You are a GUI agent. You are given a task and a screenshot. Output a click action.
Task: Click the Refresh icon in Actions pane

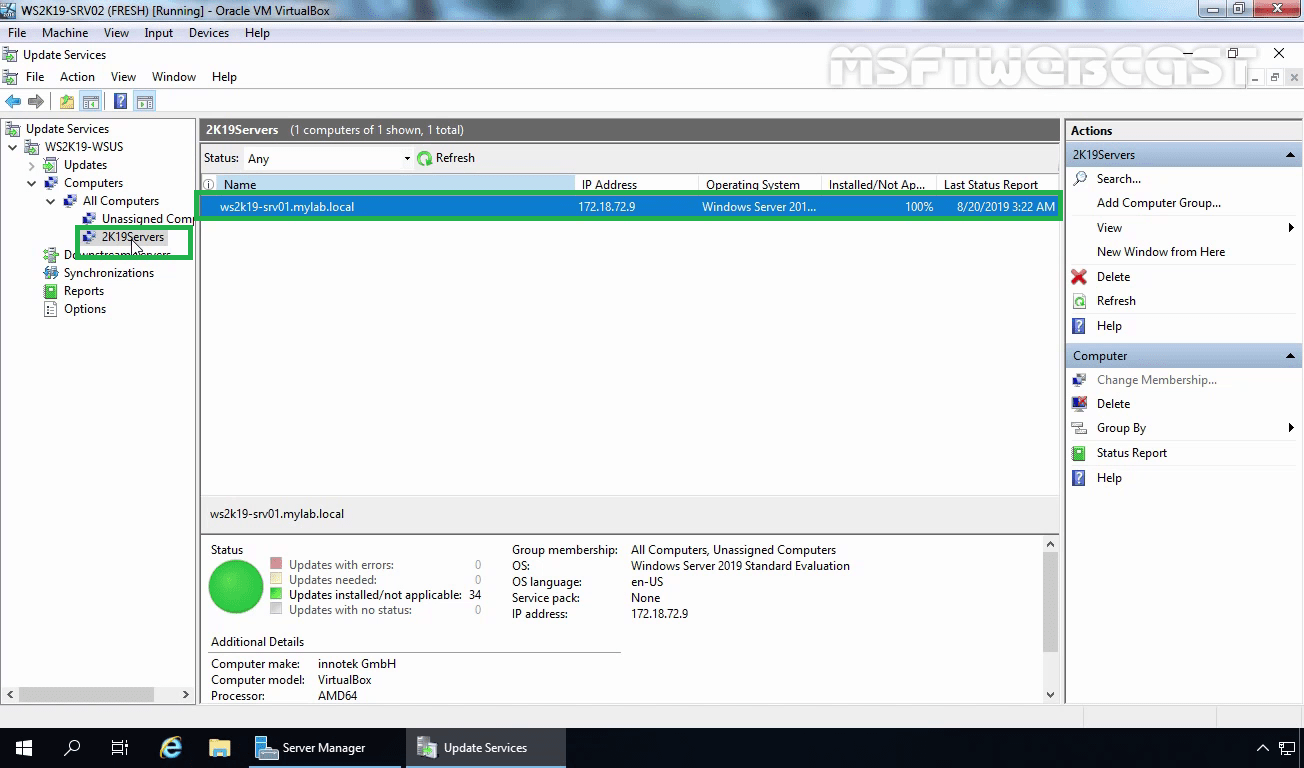[x=1079, y=301]
